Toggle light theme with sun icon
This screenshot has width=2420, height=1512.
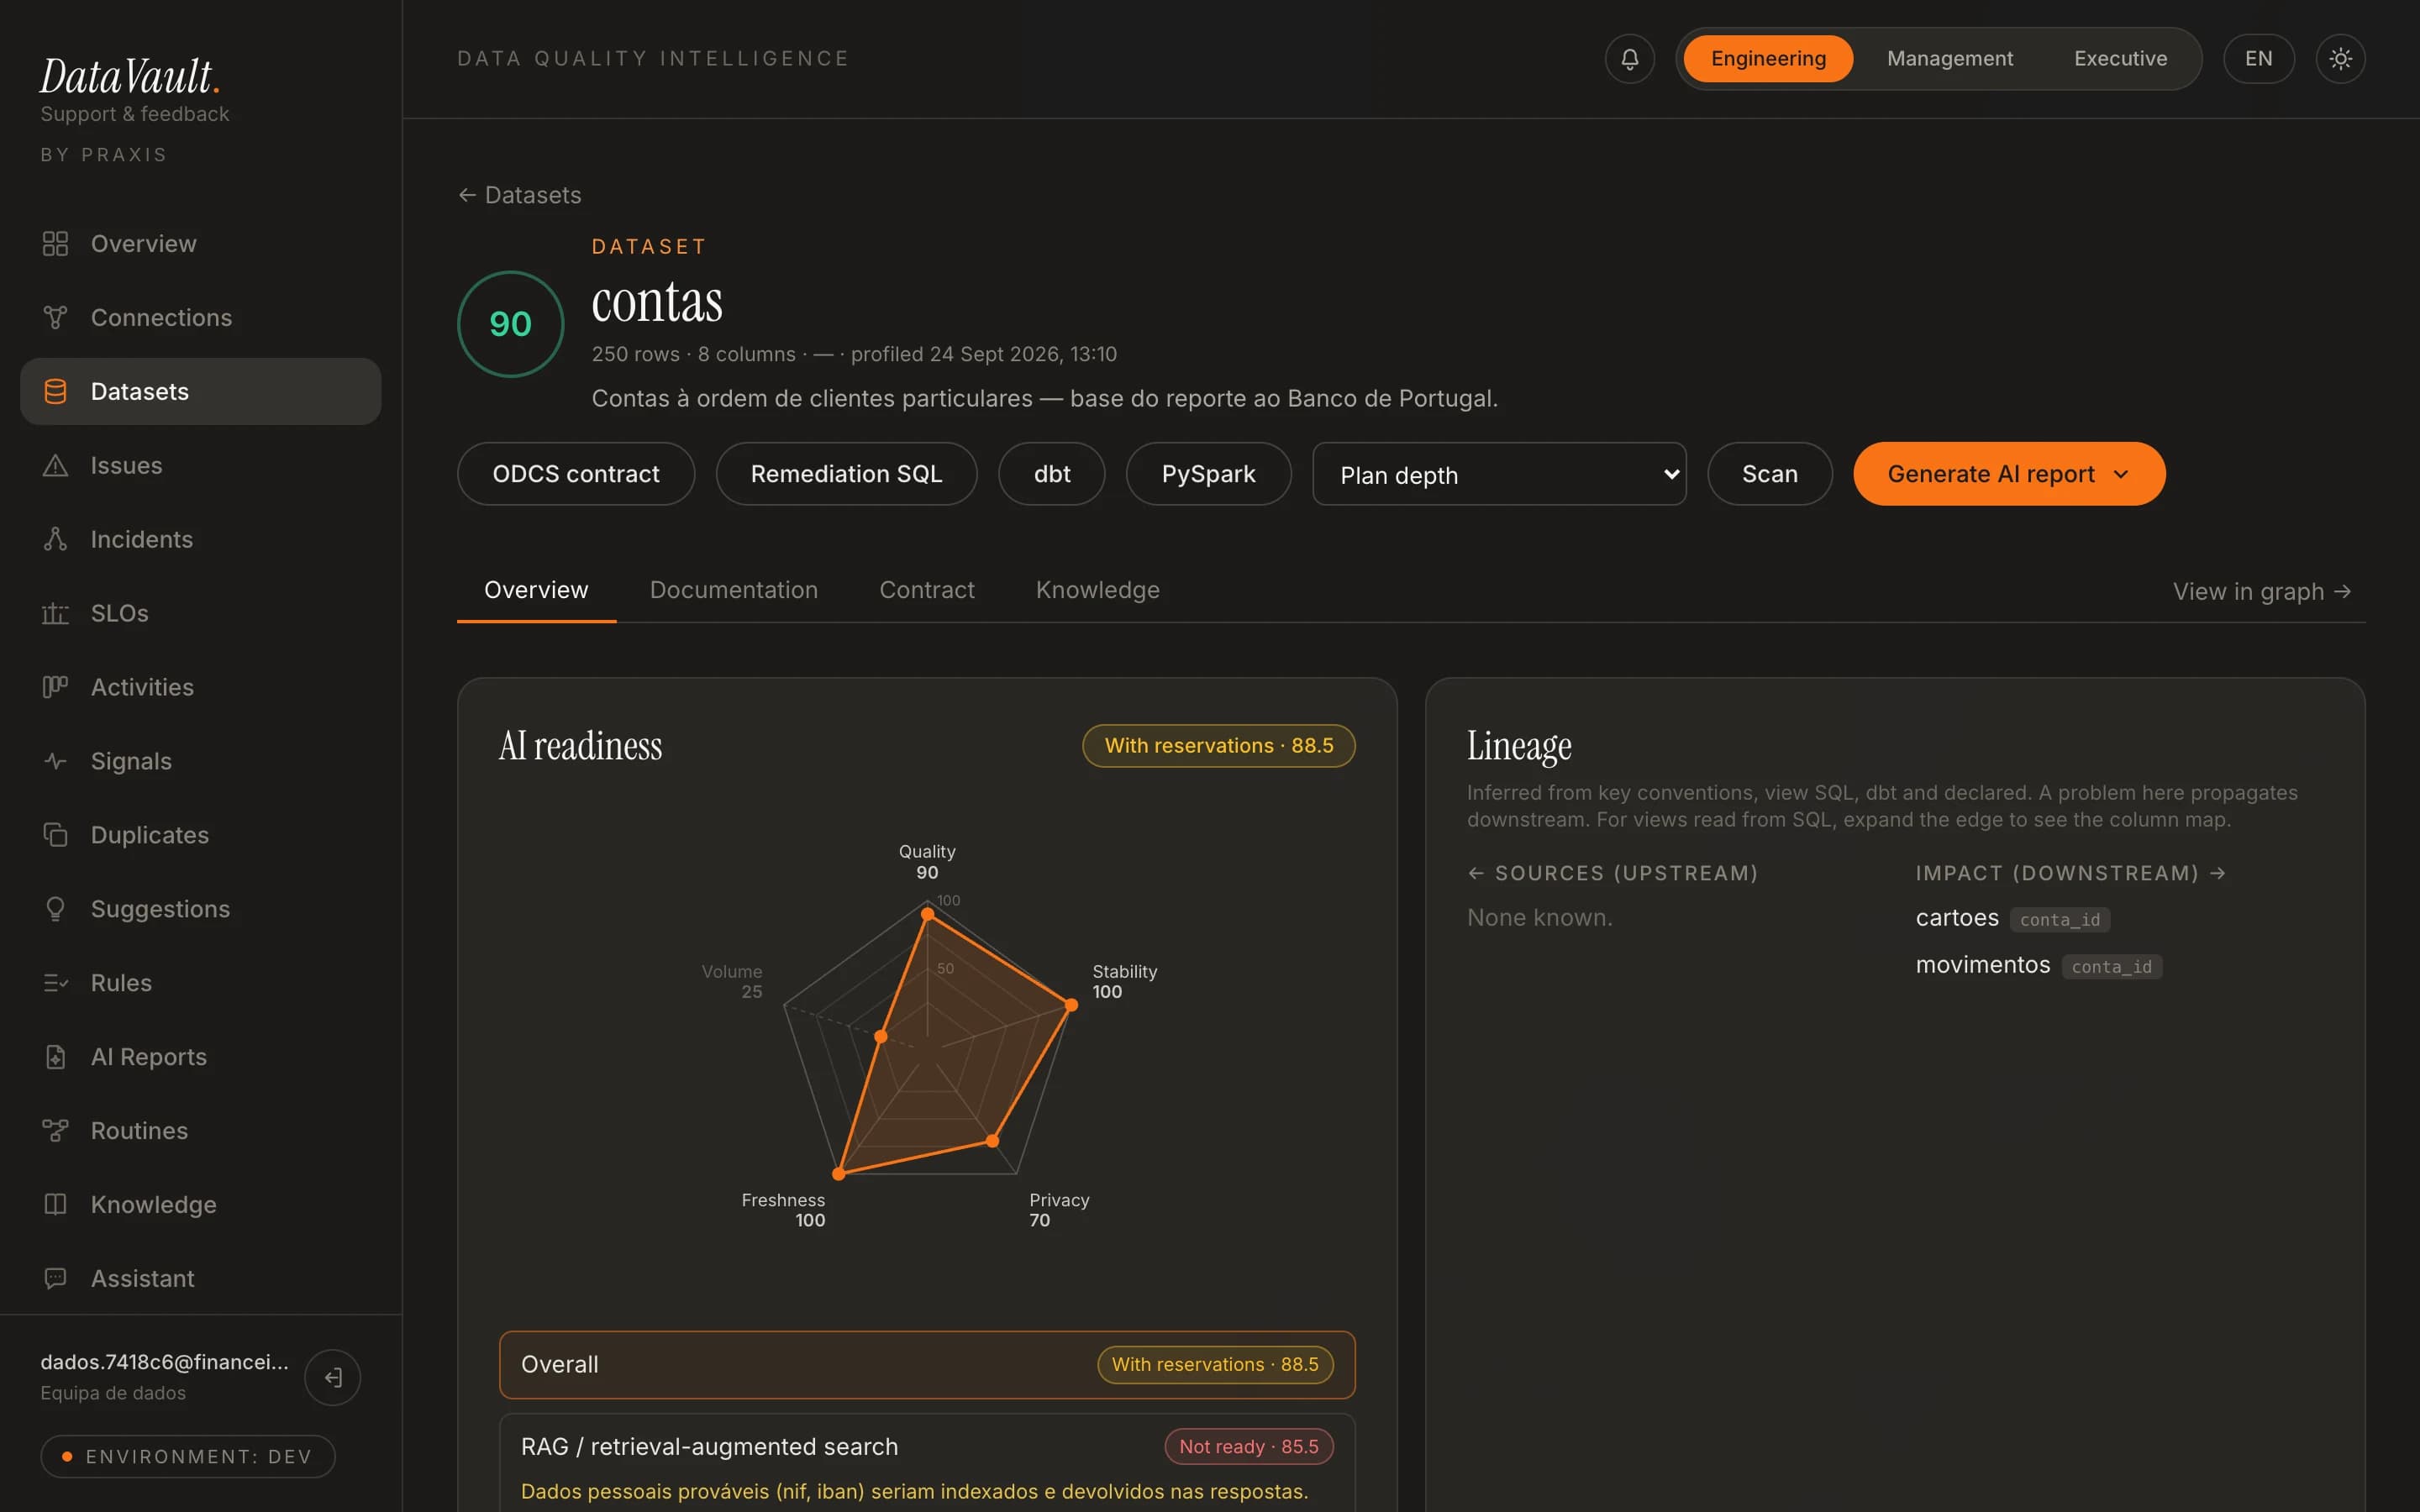(2340, 59)
